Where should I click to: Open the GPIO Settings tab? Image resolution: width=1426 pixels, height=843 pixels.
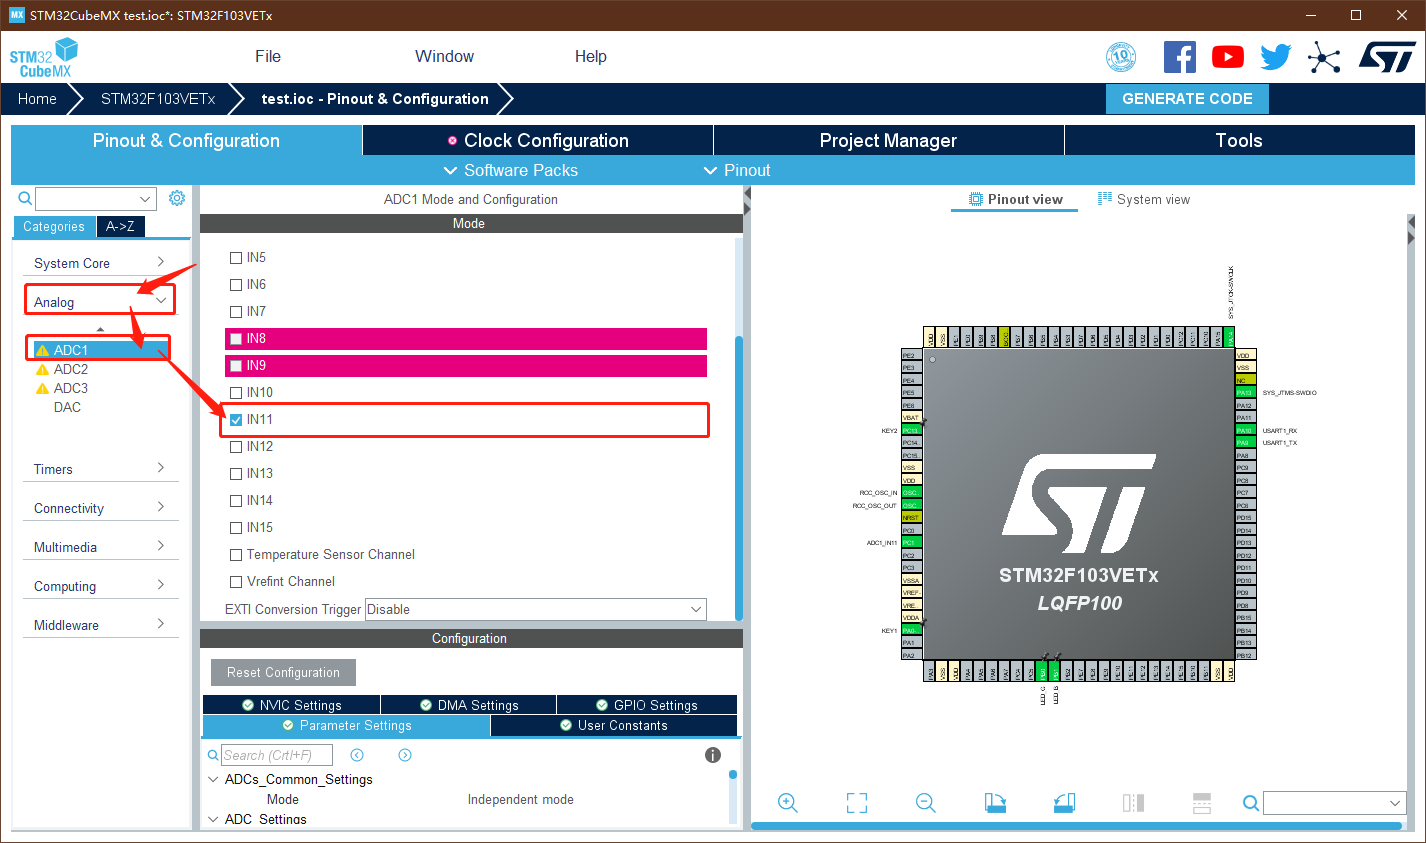tap(646, 705)
